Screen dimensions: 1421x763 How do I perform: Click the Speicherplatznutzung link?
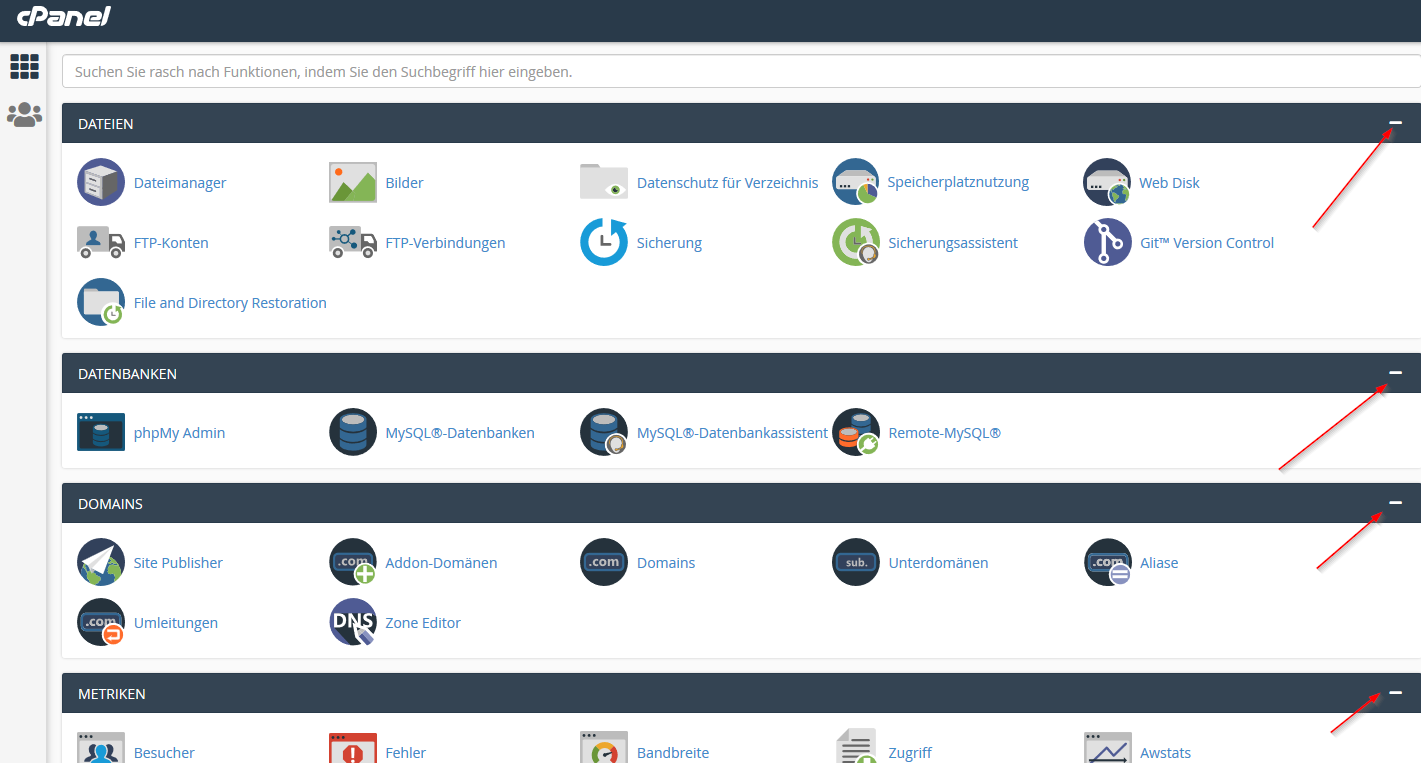point(958,182)
